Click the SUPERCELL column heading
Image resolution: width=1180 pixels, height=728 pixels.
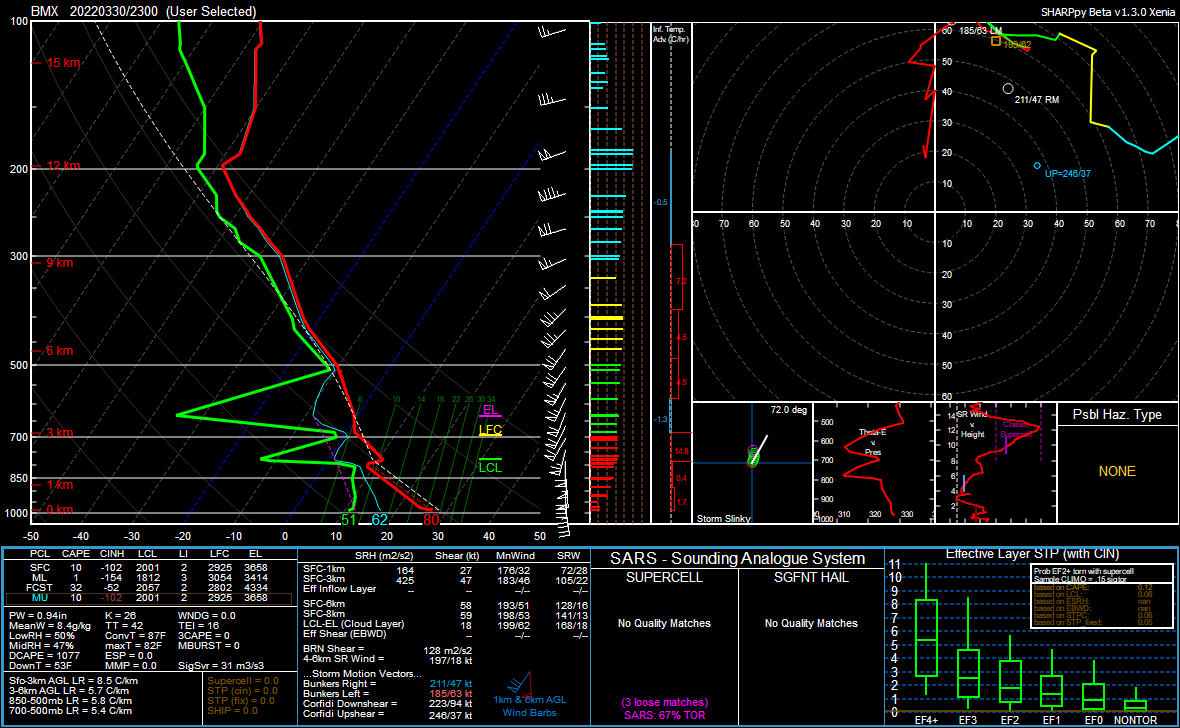[x=664, y=577]
